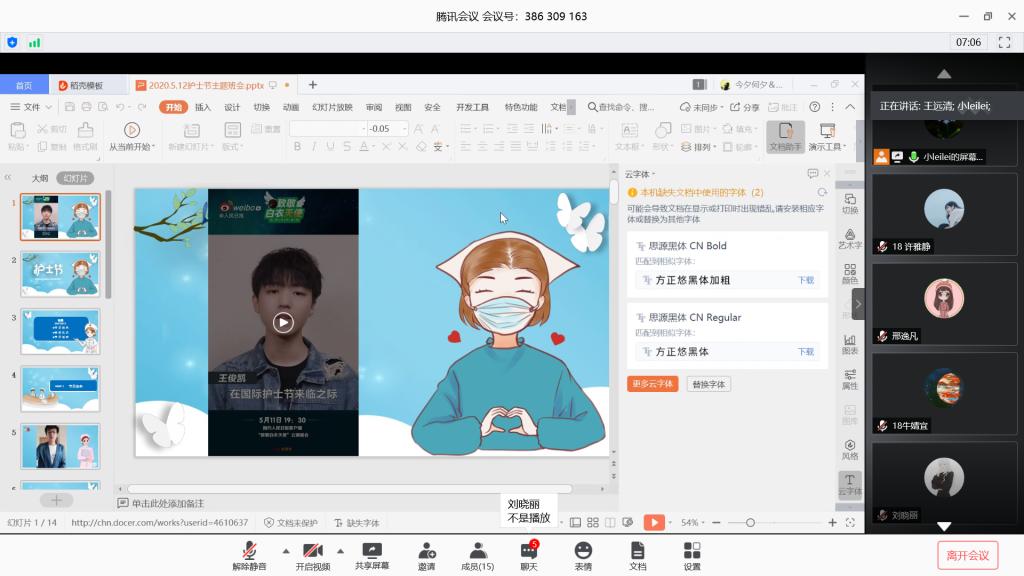Open the Documents (文档) icon in meeting toolbar

click(x=637, y=551)
